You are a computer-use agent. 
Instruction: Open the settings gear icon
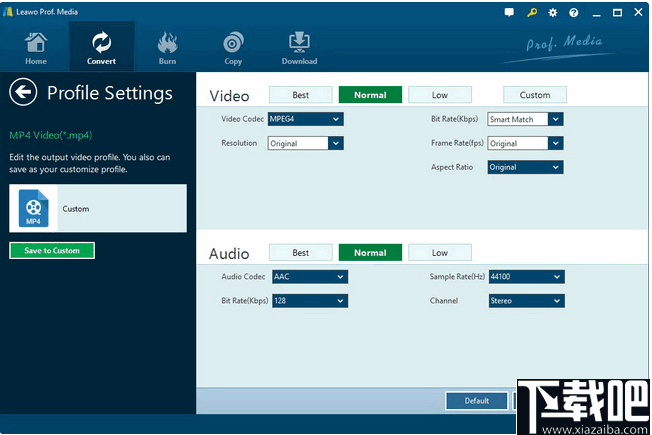(x=553, y=12)
